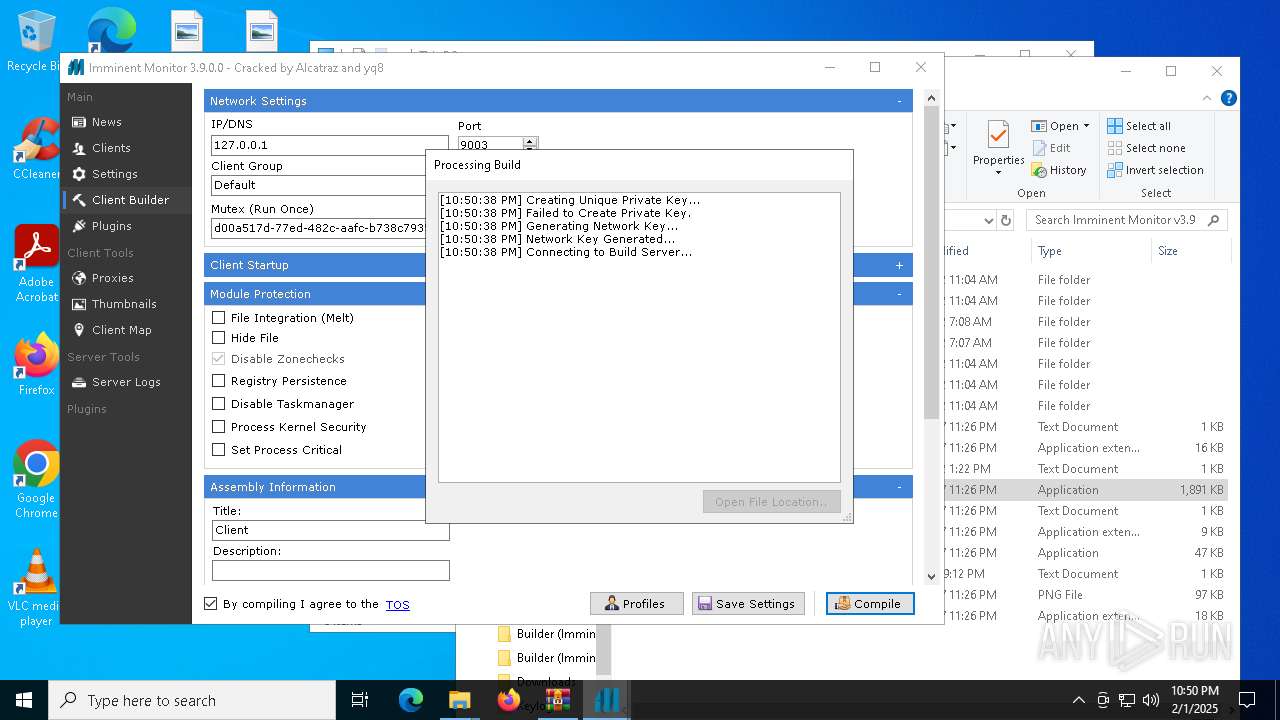Collapse the Module Protection section
Image resolution: width=1280 pixels, height=720 pixels.
coord(899,294)
